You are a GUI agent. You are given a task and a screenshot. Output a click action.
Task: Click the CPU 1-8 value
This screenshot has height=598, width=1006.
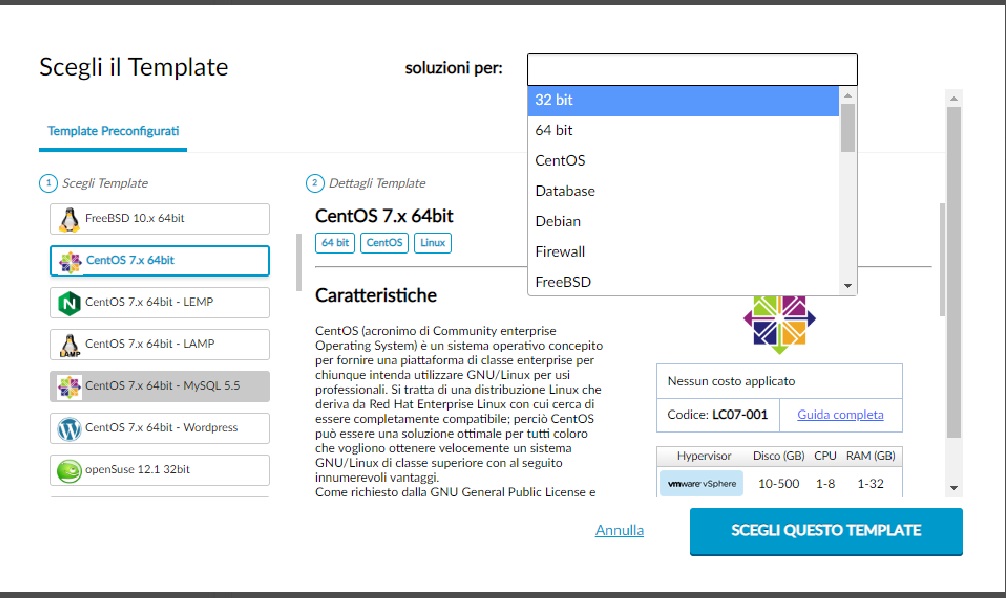825,484
